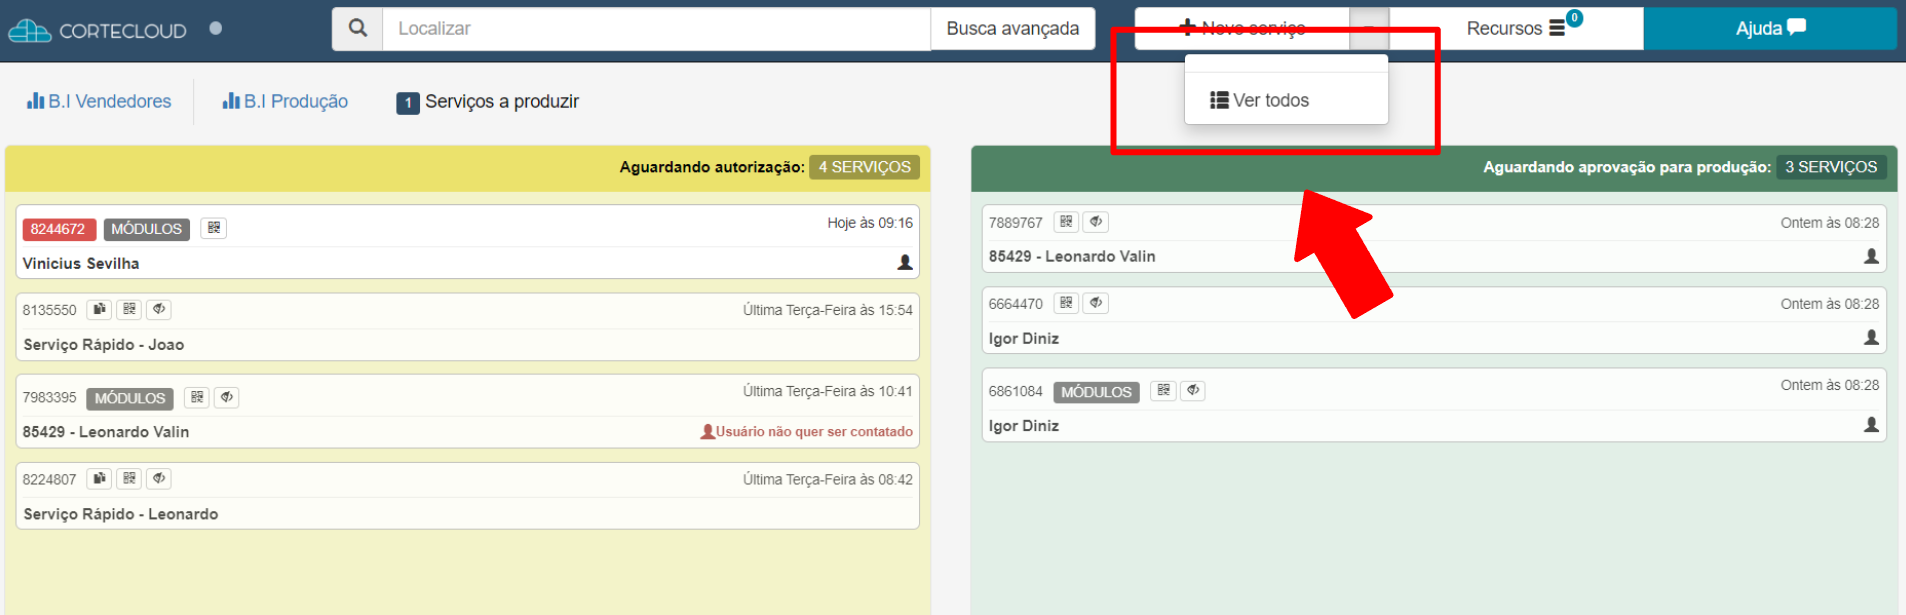The image size is (1906, 615).
Task: Click the user icon on Vinicius Sevilha card
Action: 905,263
